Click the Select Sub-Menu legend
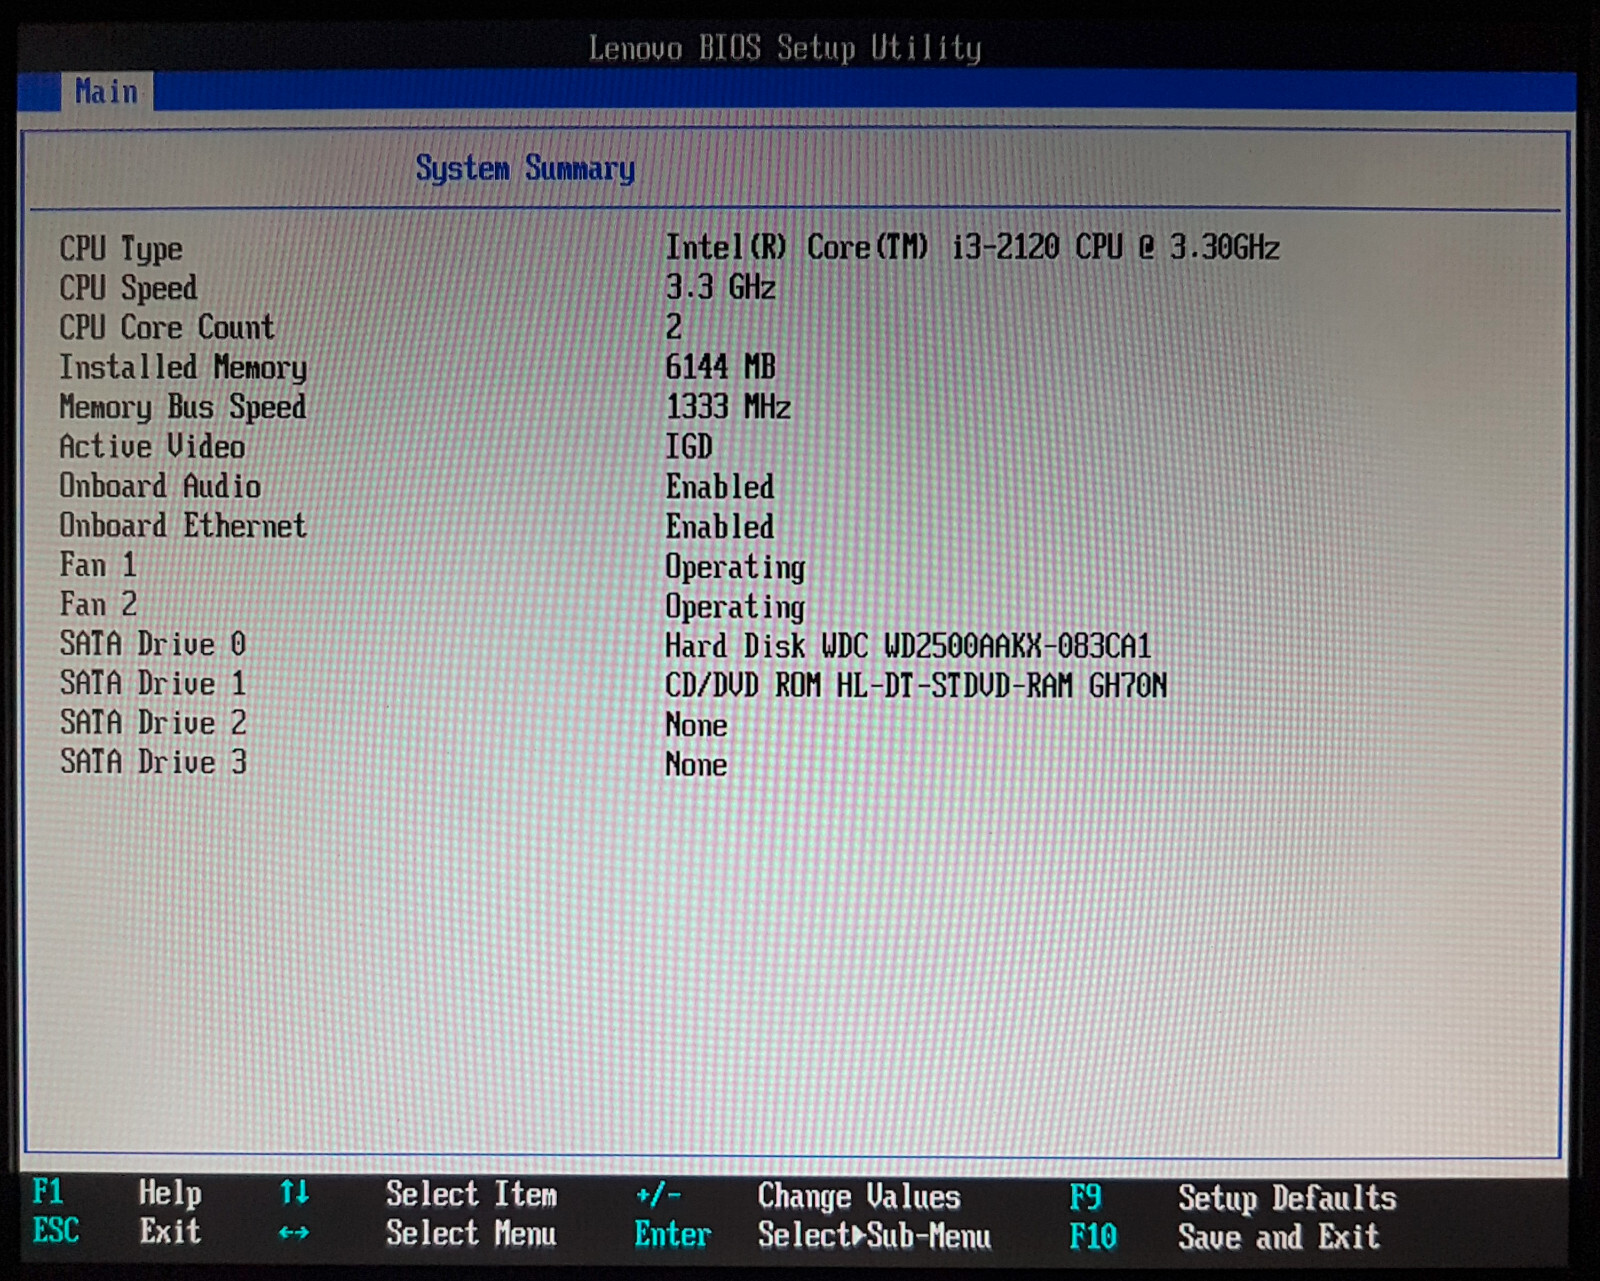 pyautogui.click(x=874, y=1236)
